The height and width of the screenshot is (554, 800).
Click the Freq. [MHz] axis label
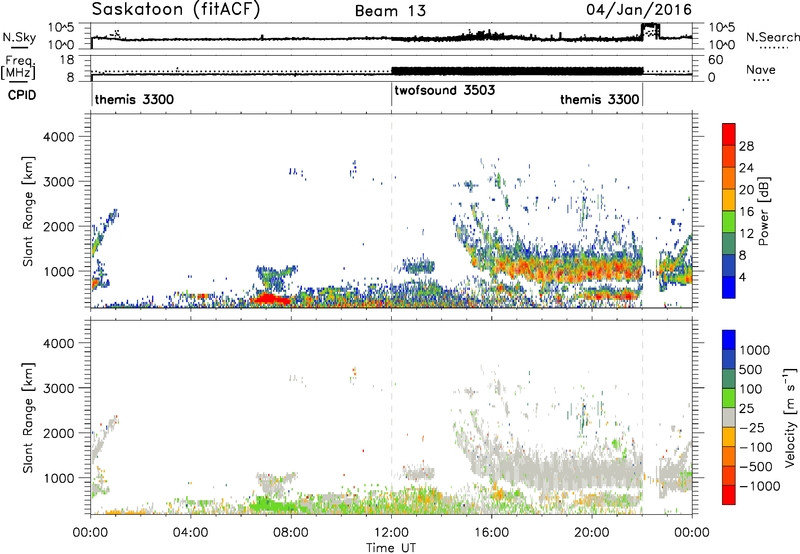point(19,67)
